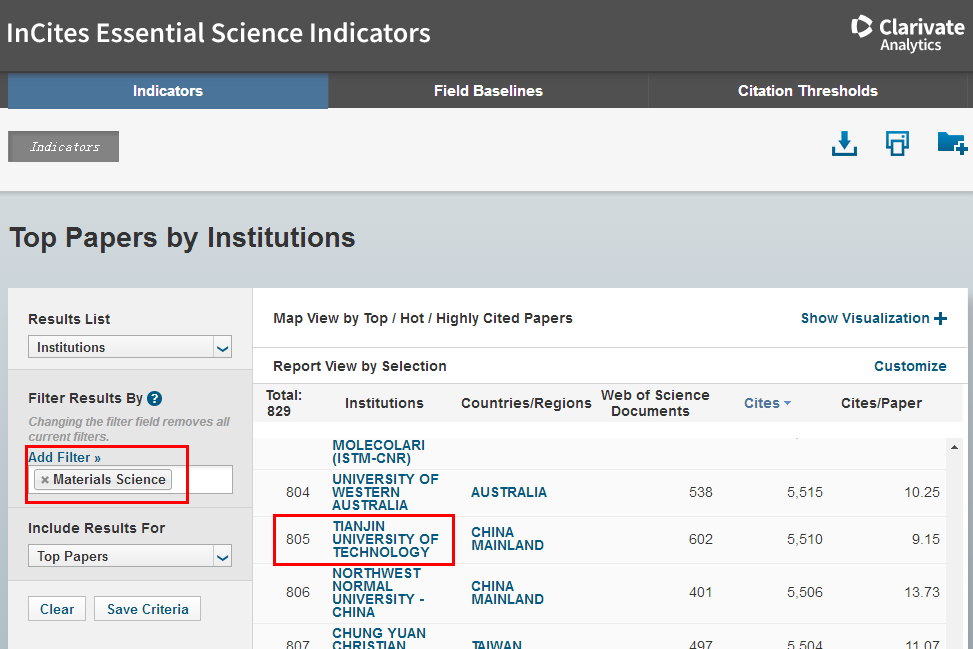The width and height of the screenshot is (973, 649).
Task: Switch to the Field Baselines tab
Action: coord(488,91)
